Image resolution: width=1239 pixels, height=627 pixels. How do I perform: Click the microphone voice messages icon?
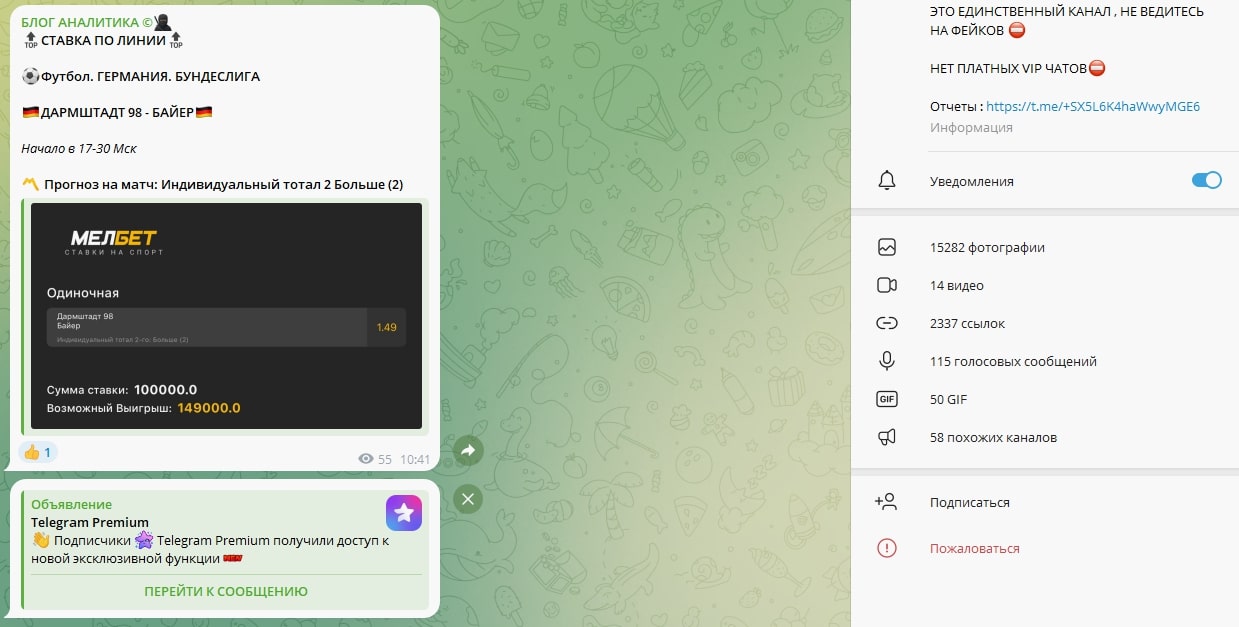tap(886, 361)
